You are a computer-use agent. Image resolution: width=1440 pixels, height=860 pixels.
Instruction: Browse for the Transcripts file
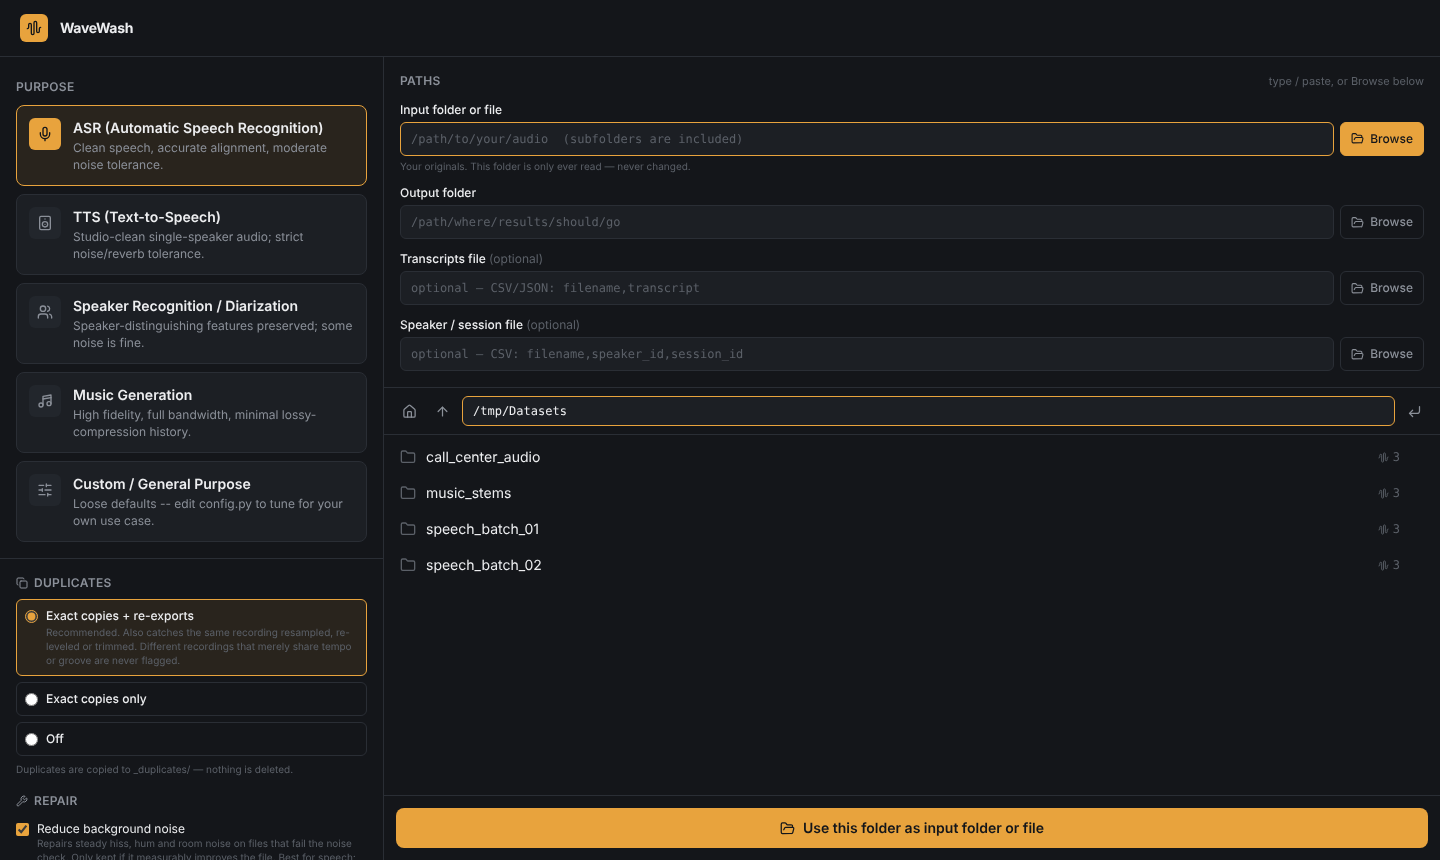(x=1382, y=288)
